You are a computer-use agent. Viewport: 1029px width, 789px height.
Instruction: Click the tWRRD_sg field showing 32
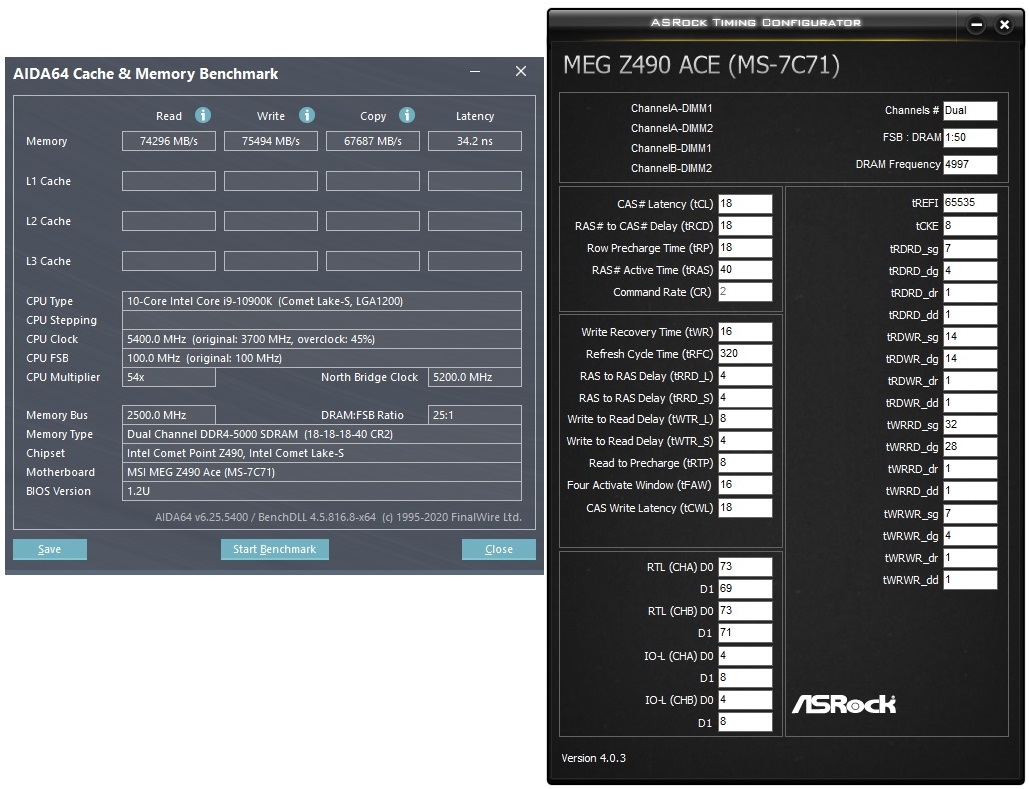(970, 425)
